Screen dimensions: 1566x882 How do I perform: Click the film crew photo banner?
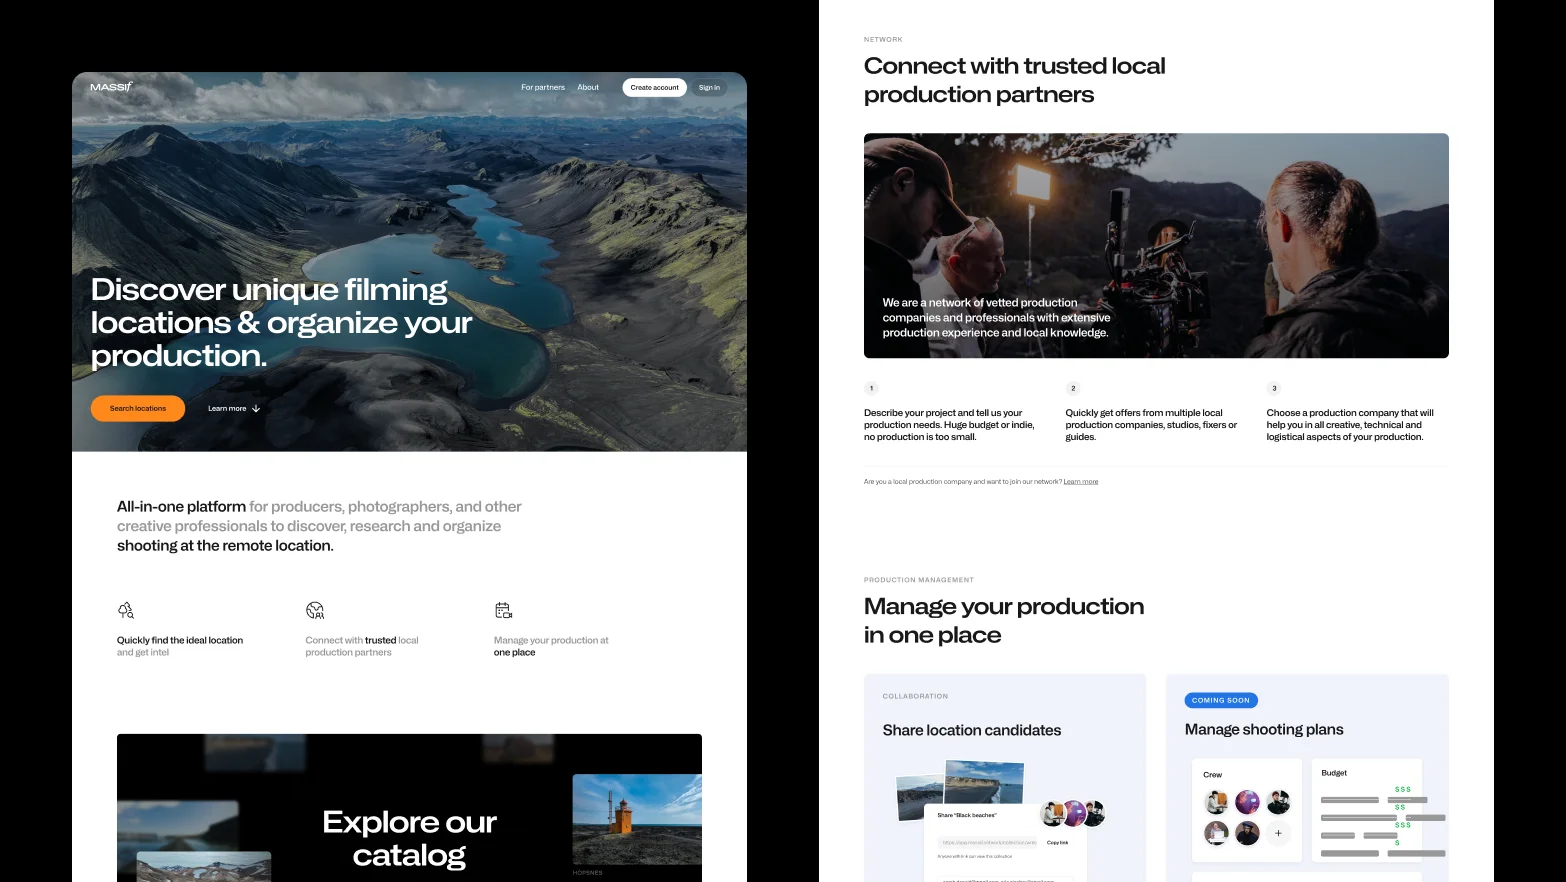tap(1156, 245)
